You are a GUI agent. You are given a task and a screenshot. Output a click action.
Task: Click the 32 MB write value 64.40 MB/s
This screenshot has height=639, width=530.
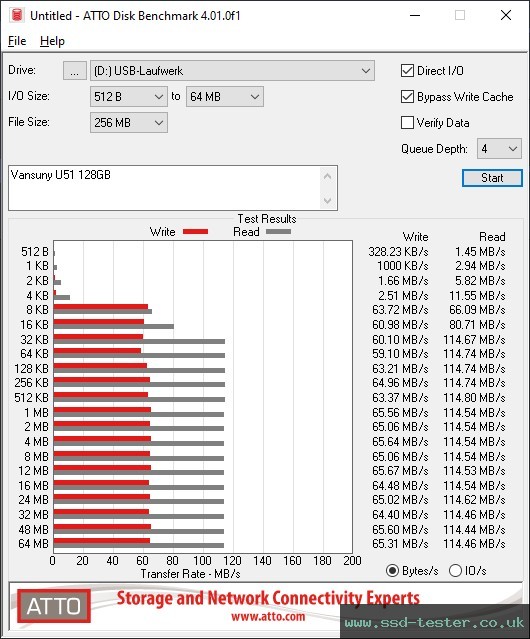point(400,515)
